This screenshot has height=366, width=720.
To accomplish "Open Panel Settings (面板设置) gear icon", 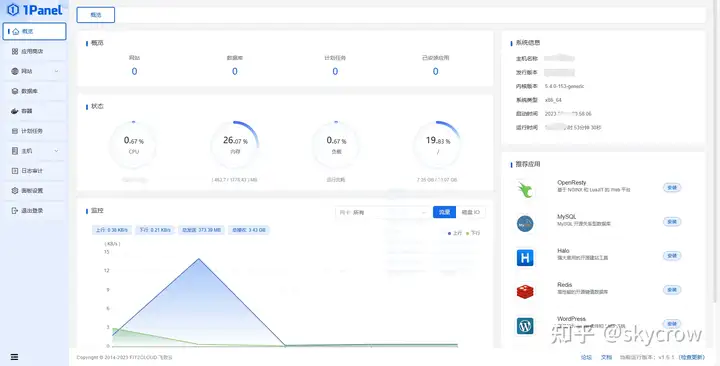I will pyautogui.click(x=15, y=191).
